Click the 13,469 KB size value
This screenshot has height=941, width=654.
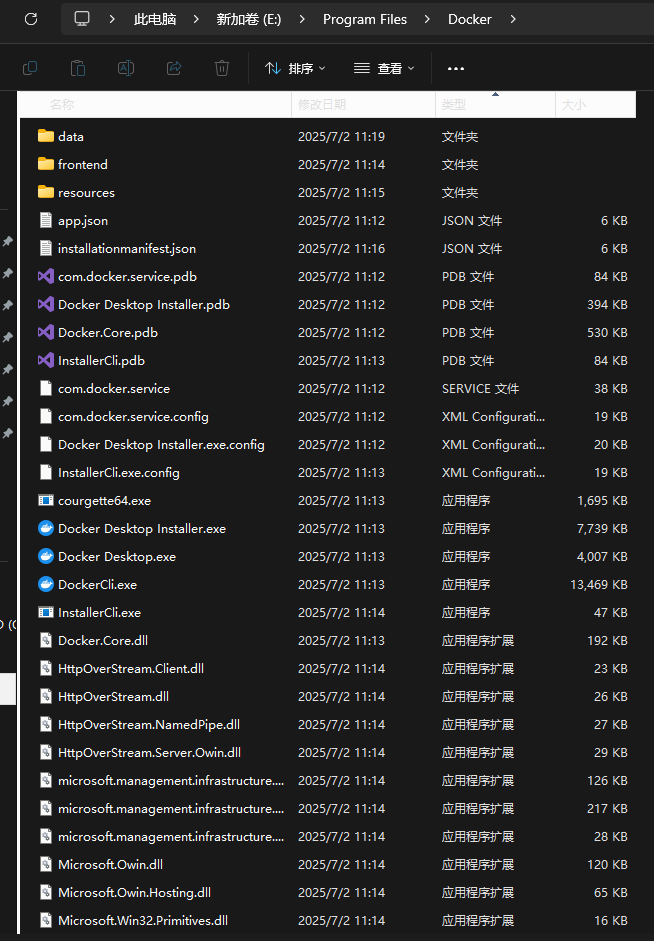tap(598, 585)
